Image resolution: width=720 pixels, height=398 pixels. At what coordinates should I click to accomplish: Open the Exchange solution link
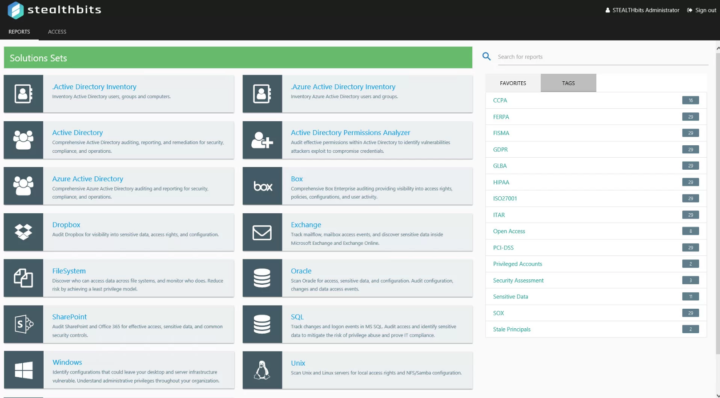tap(306, 224)
